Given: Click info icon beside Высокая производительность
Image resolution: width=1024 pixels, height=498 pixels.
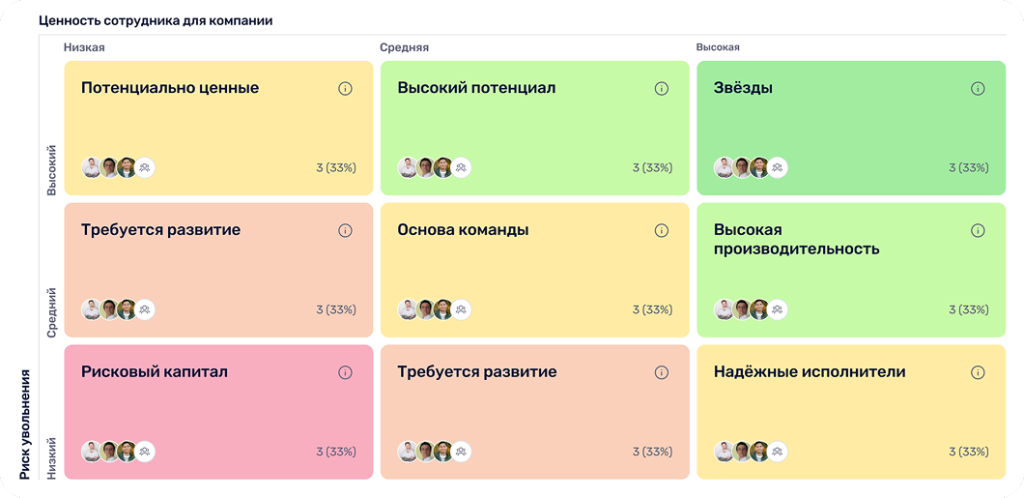Looking at the screenshot, I should [977, 230].
